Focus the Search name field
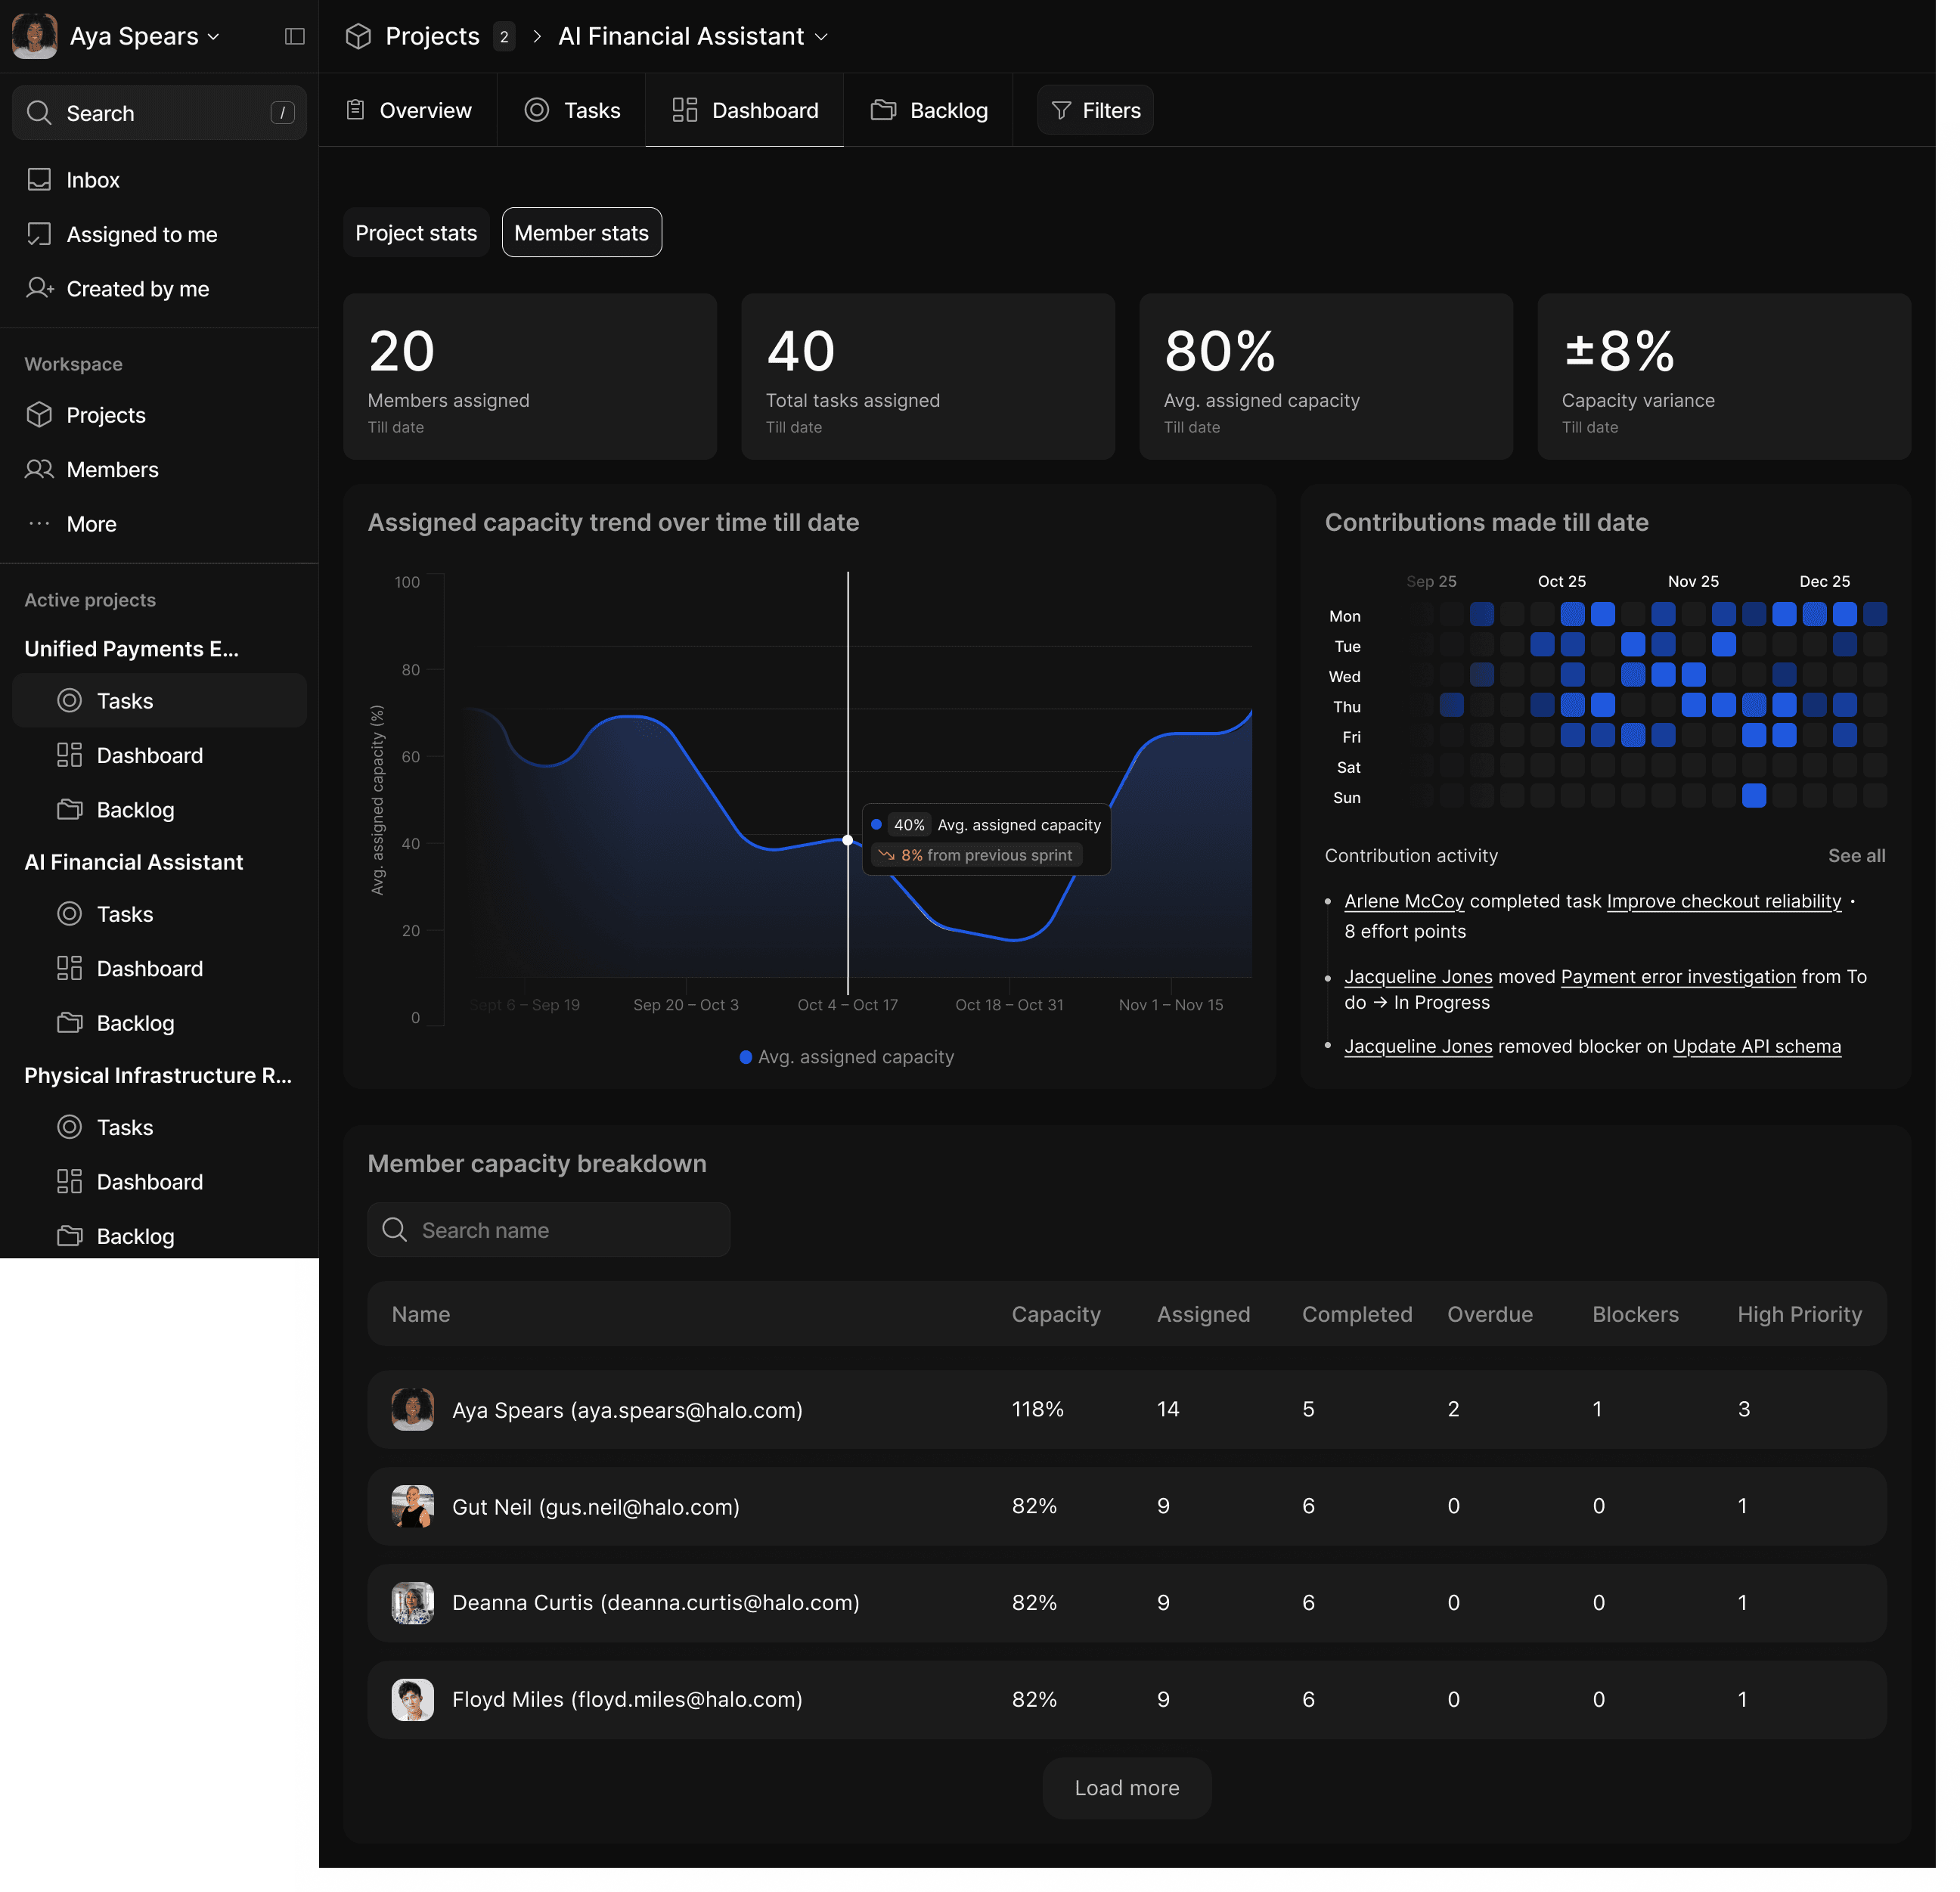The width and height of the screenshot is (1960, 1892). tap(549, 1230)
